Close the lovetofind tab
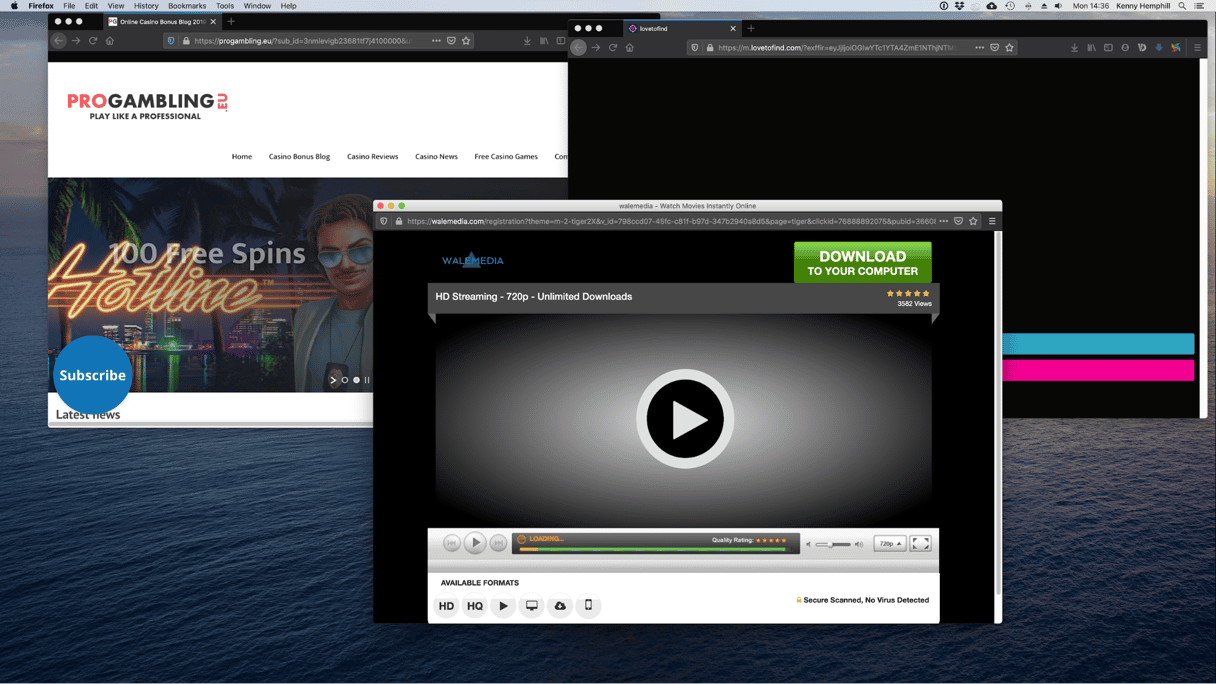 tap(733, 28)
